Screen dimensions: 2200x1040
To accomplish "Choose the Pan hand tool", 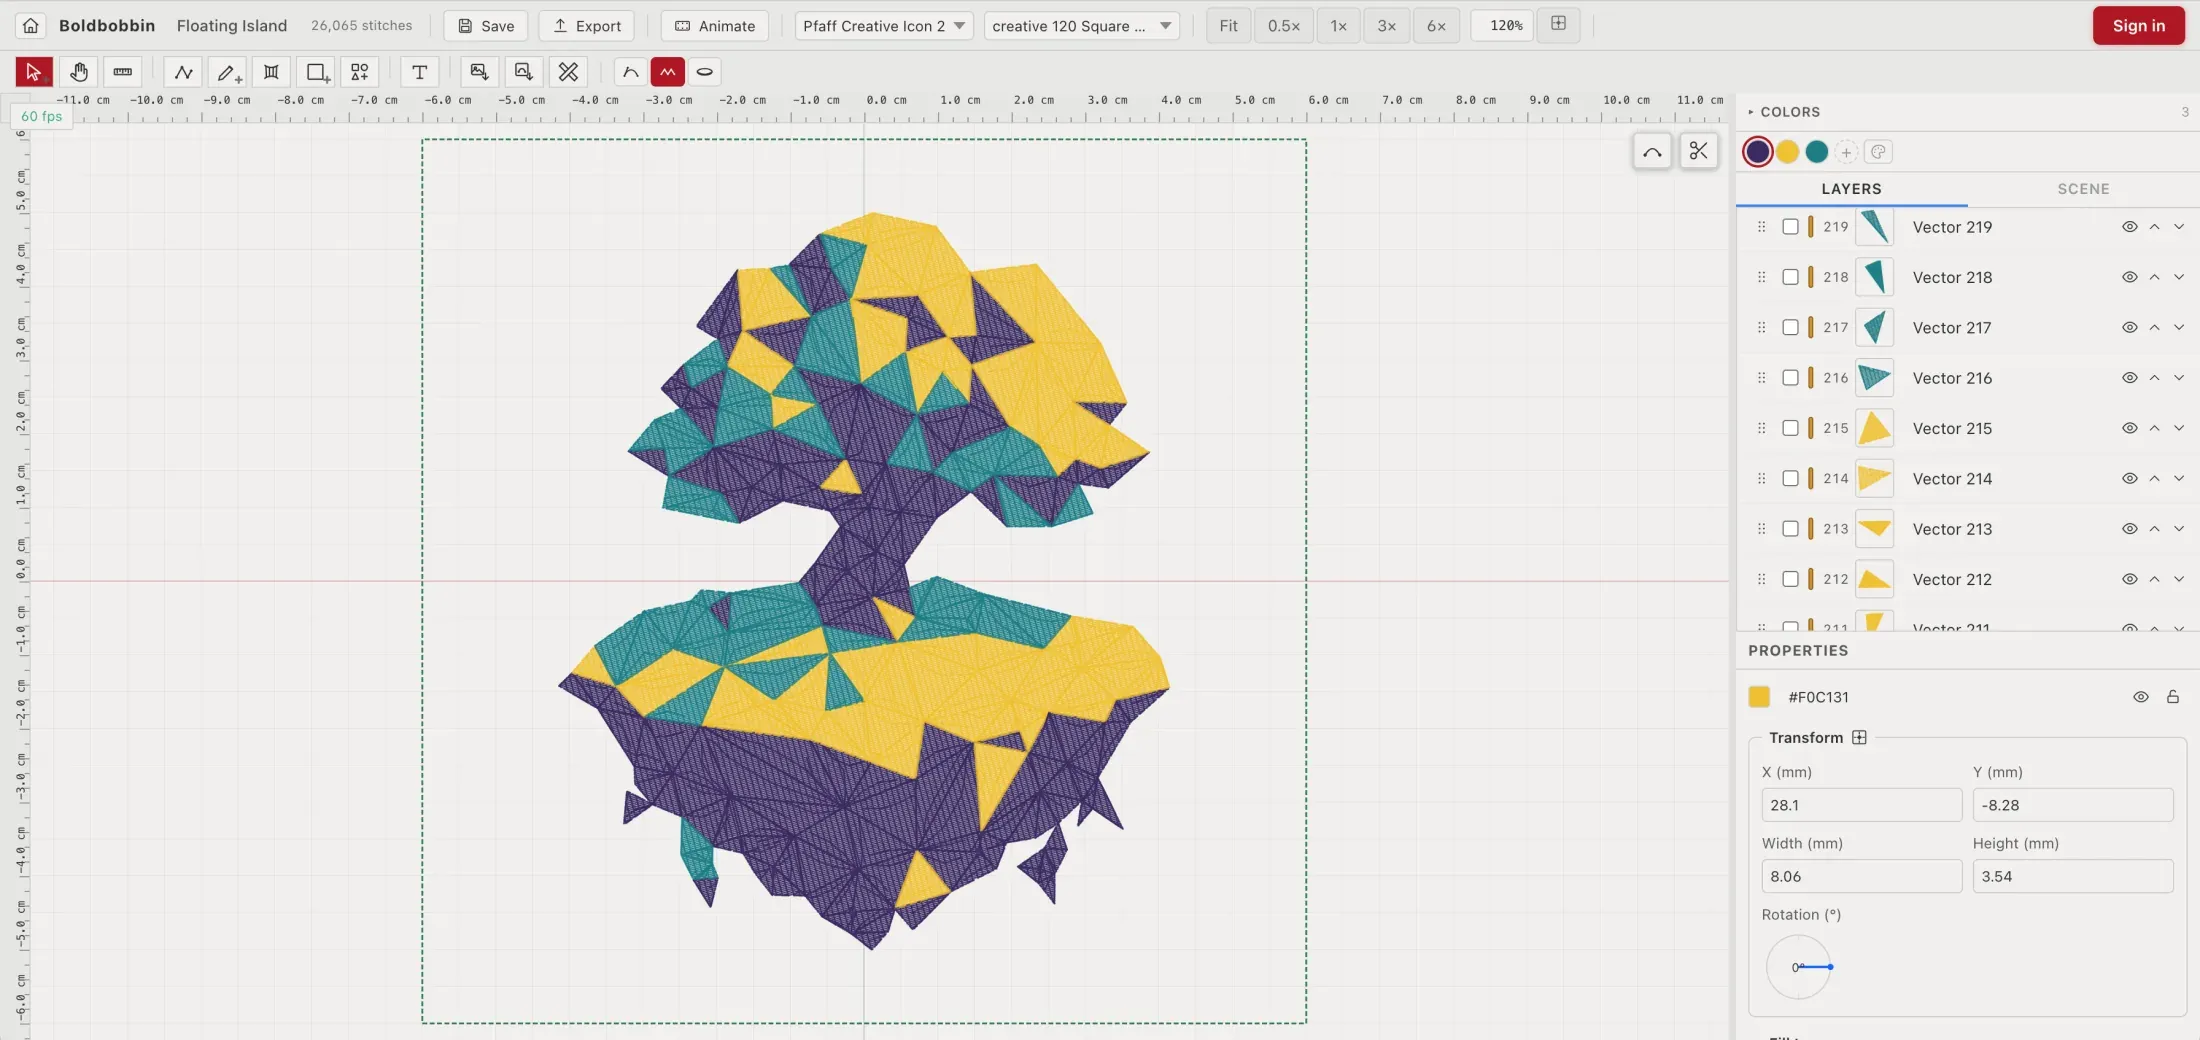I will 79,72.
